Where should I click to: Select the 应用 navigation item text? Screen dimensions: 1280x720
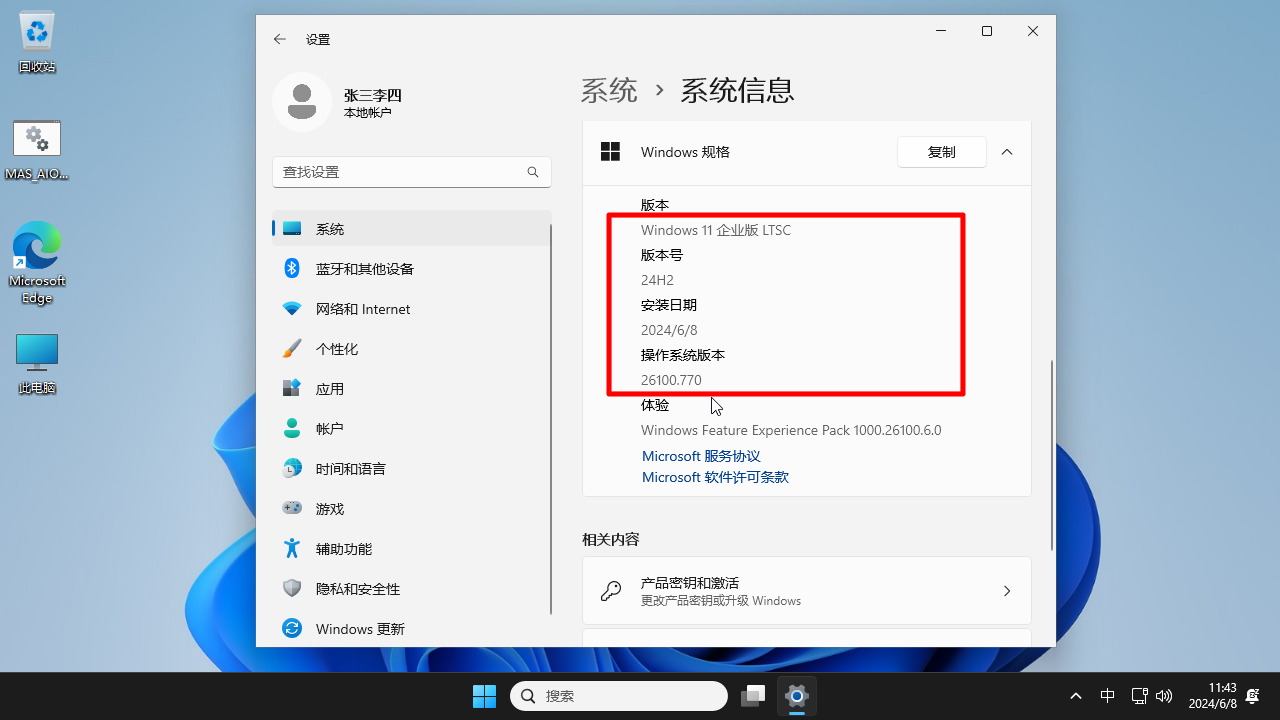tap(330, 389)
